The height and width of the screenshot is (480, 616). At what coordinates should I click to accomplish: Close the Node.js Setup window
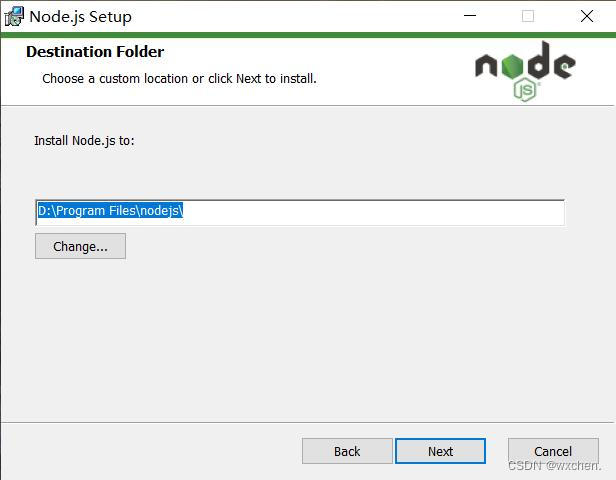point(587,16)
